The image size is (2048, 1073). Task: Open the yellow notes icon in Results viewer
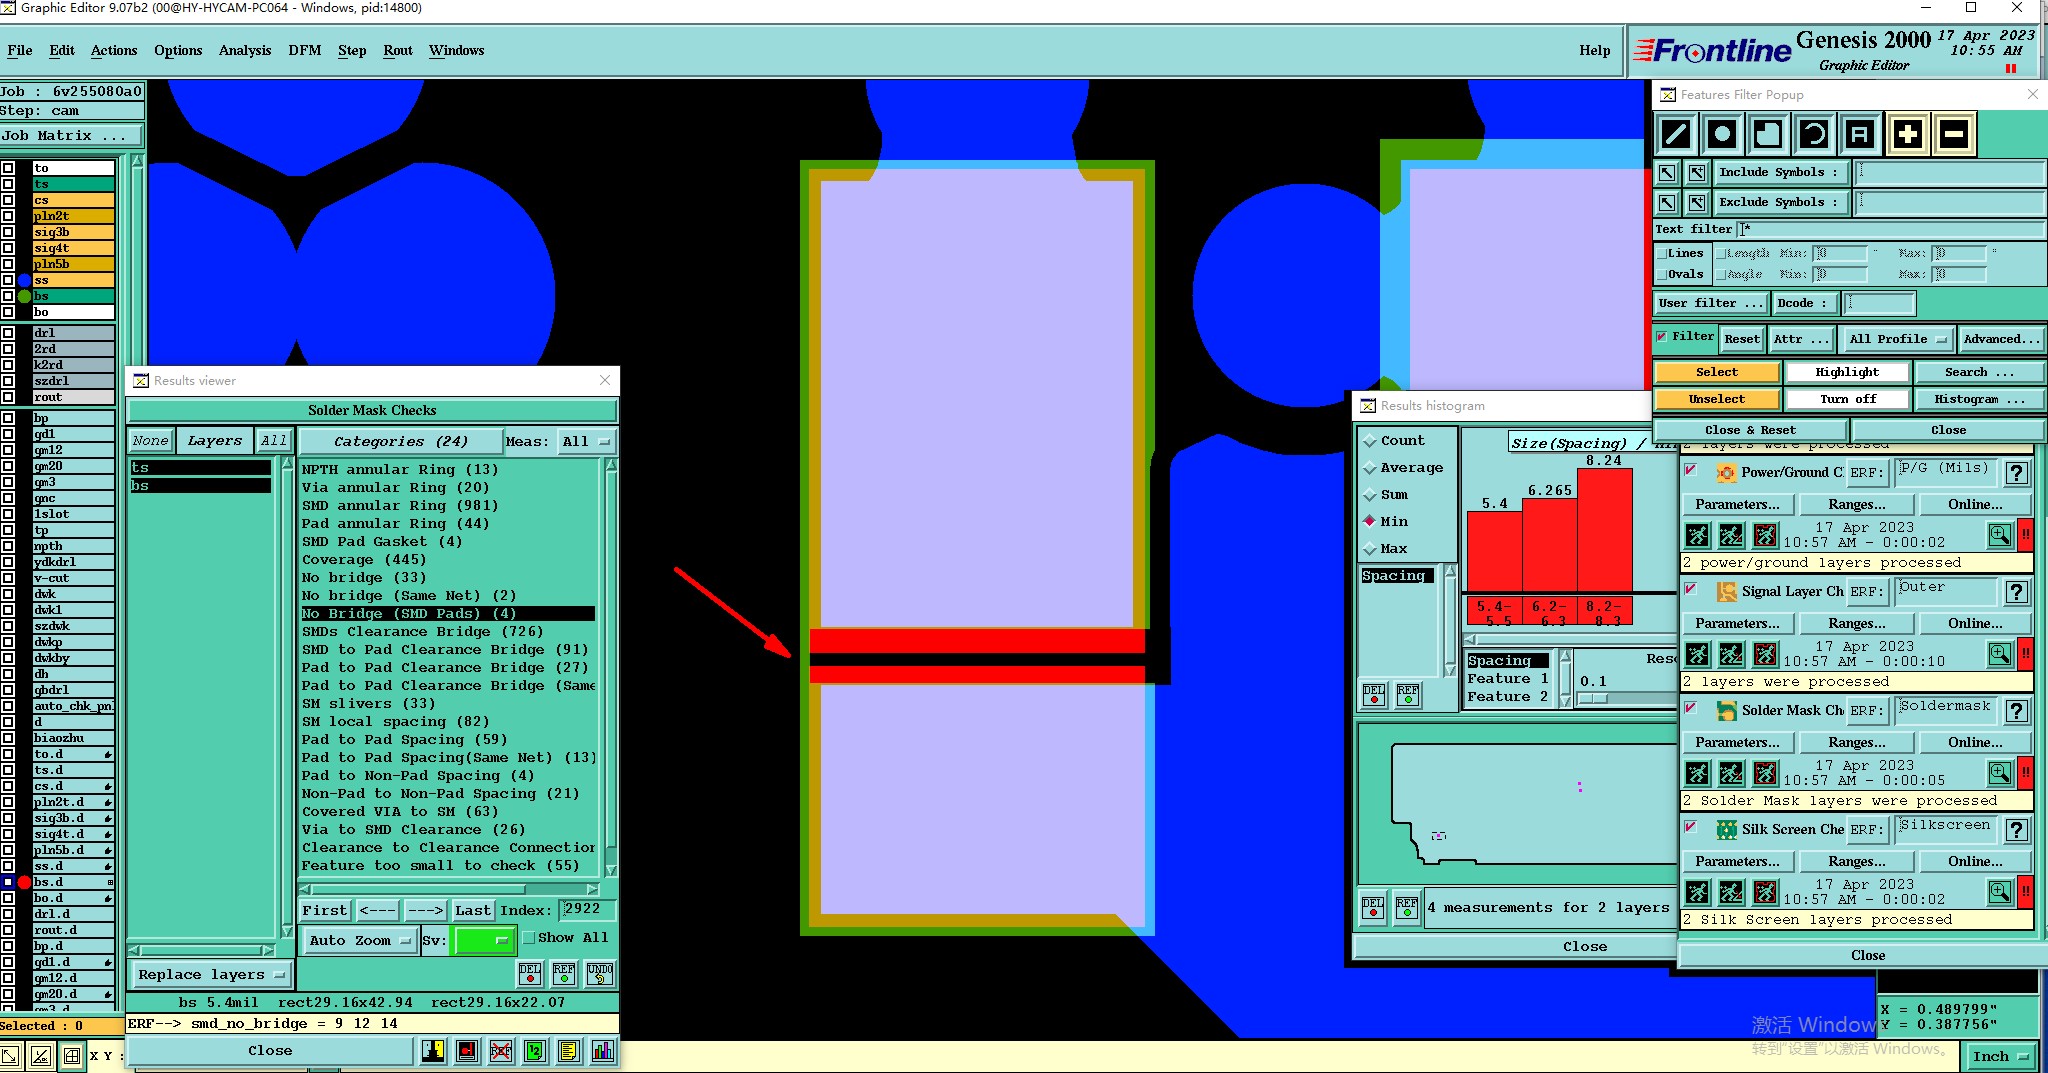tap(569, 1051)
